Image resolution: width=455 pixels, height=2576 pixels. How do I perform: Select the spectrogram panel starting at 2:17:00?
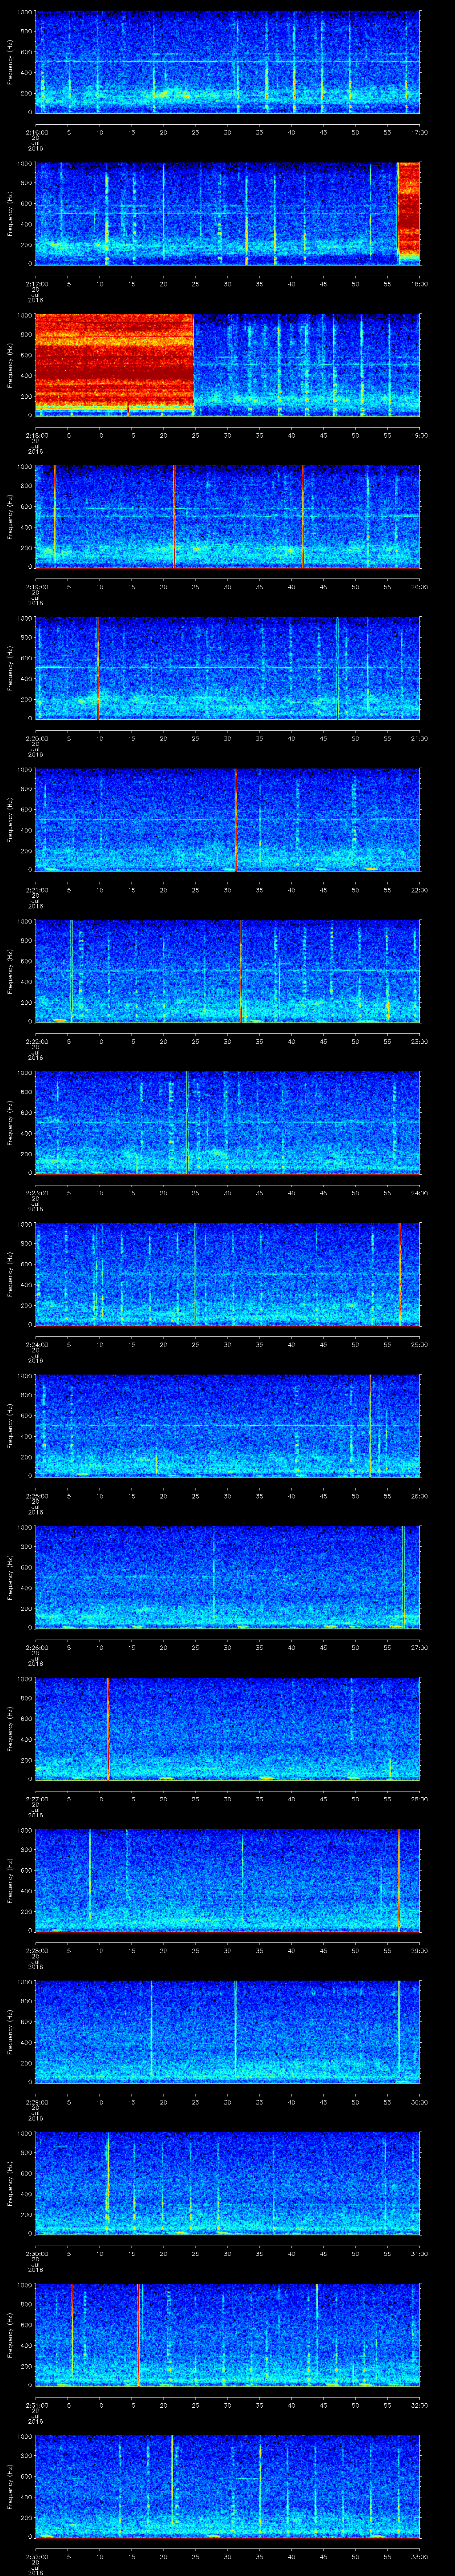227,214
